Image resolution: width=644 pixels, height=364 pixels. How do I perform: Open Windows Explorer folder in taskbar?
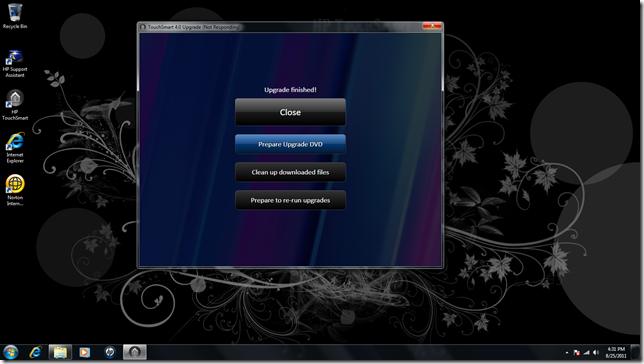pos(60,352)
